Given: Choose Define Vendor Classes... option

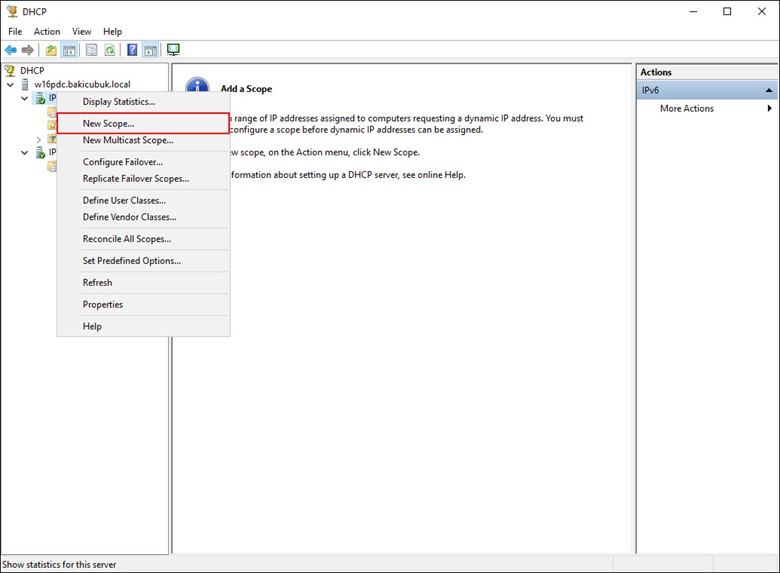Looking at the screenshot, I should [x=143, y=217].
